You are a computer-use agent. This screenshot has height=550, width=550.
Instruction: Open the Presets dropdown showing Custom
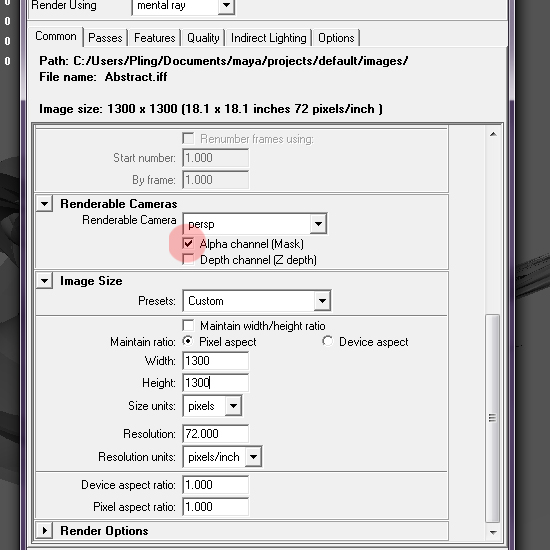click(256, 301)
